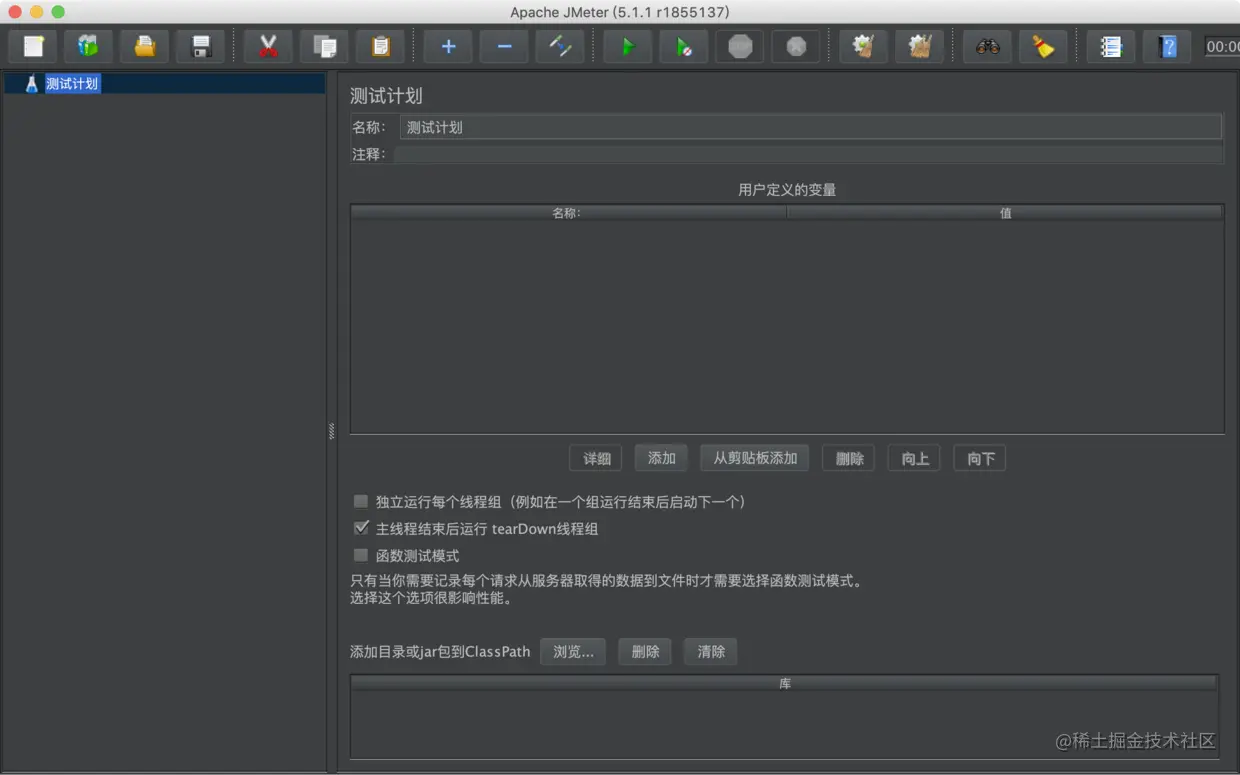The image size is (1240, 775).
Task: Open the Help icon
Action: pyautogui.click(x=1167, y=46)
